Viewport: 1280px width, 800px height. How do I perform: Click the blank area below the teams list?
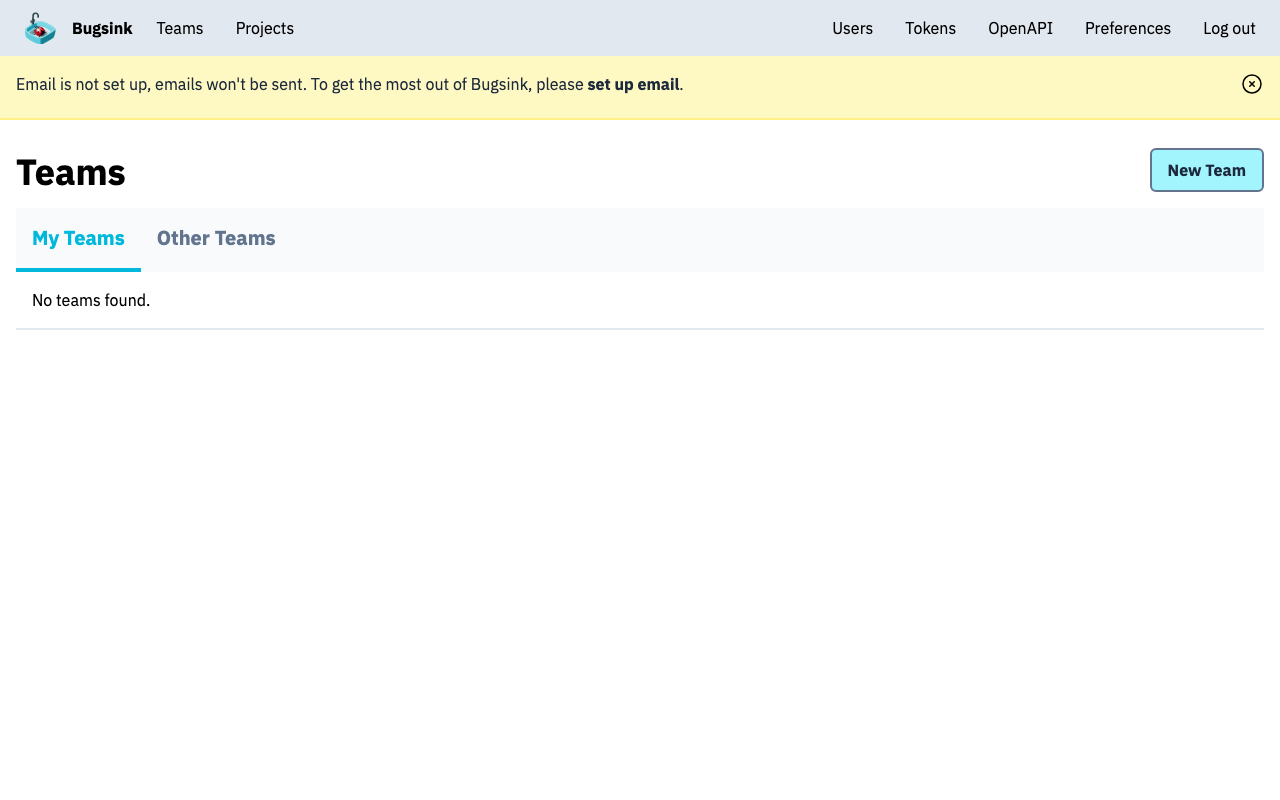[x=640, y=560]
